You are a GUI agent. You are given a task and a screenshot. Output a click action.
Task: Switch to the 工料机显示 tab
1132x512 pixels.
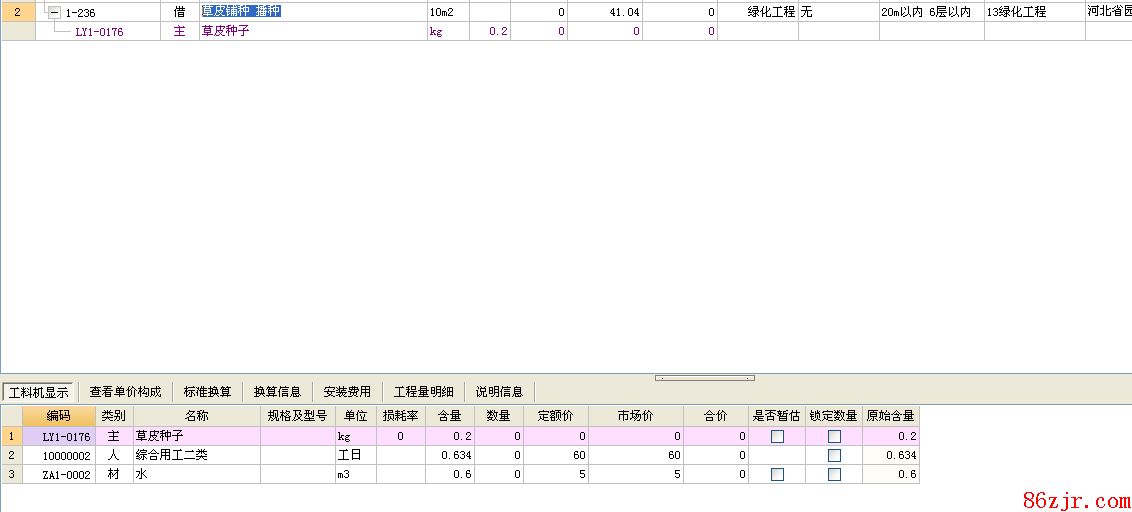pyautogui.click(x=37, y=392)
